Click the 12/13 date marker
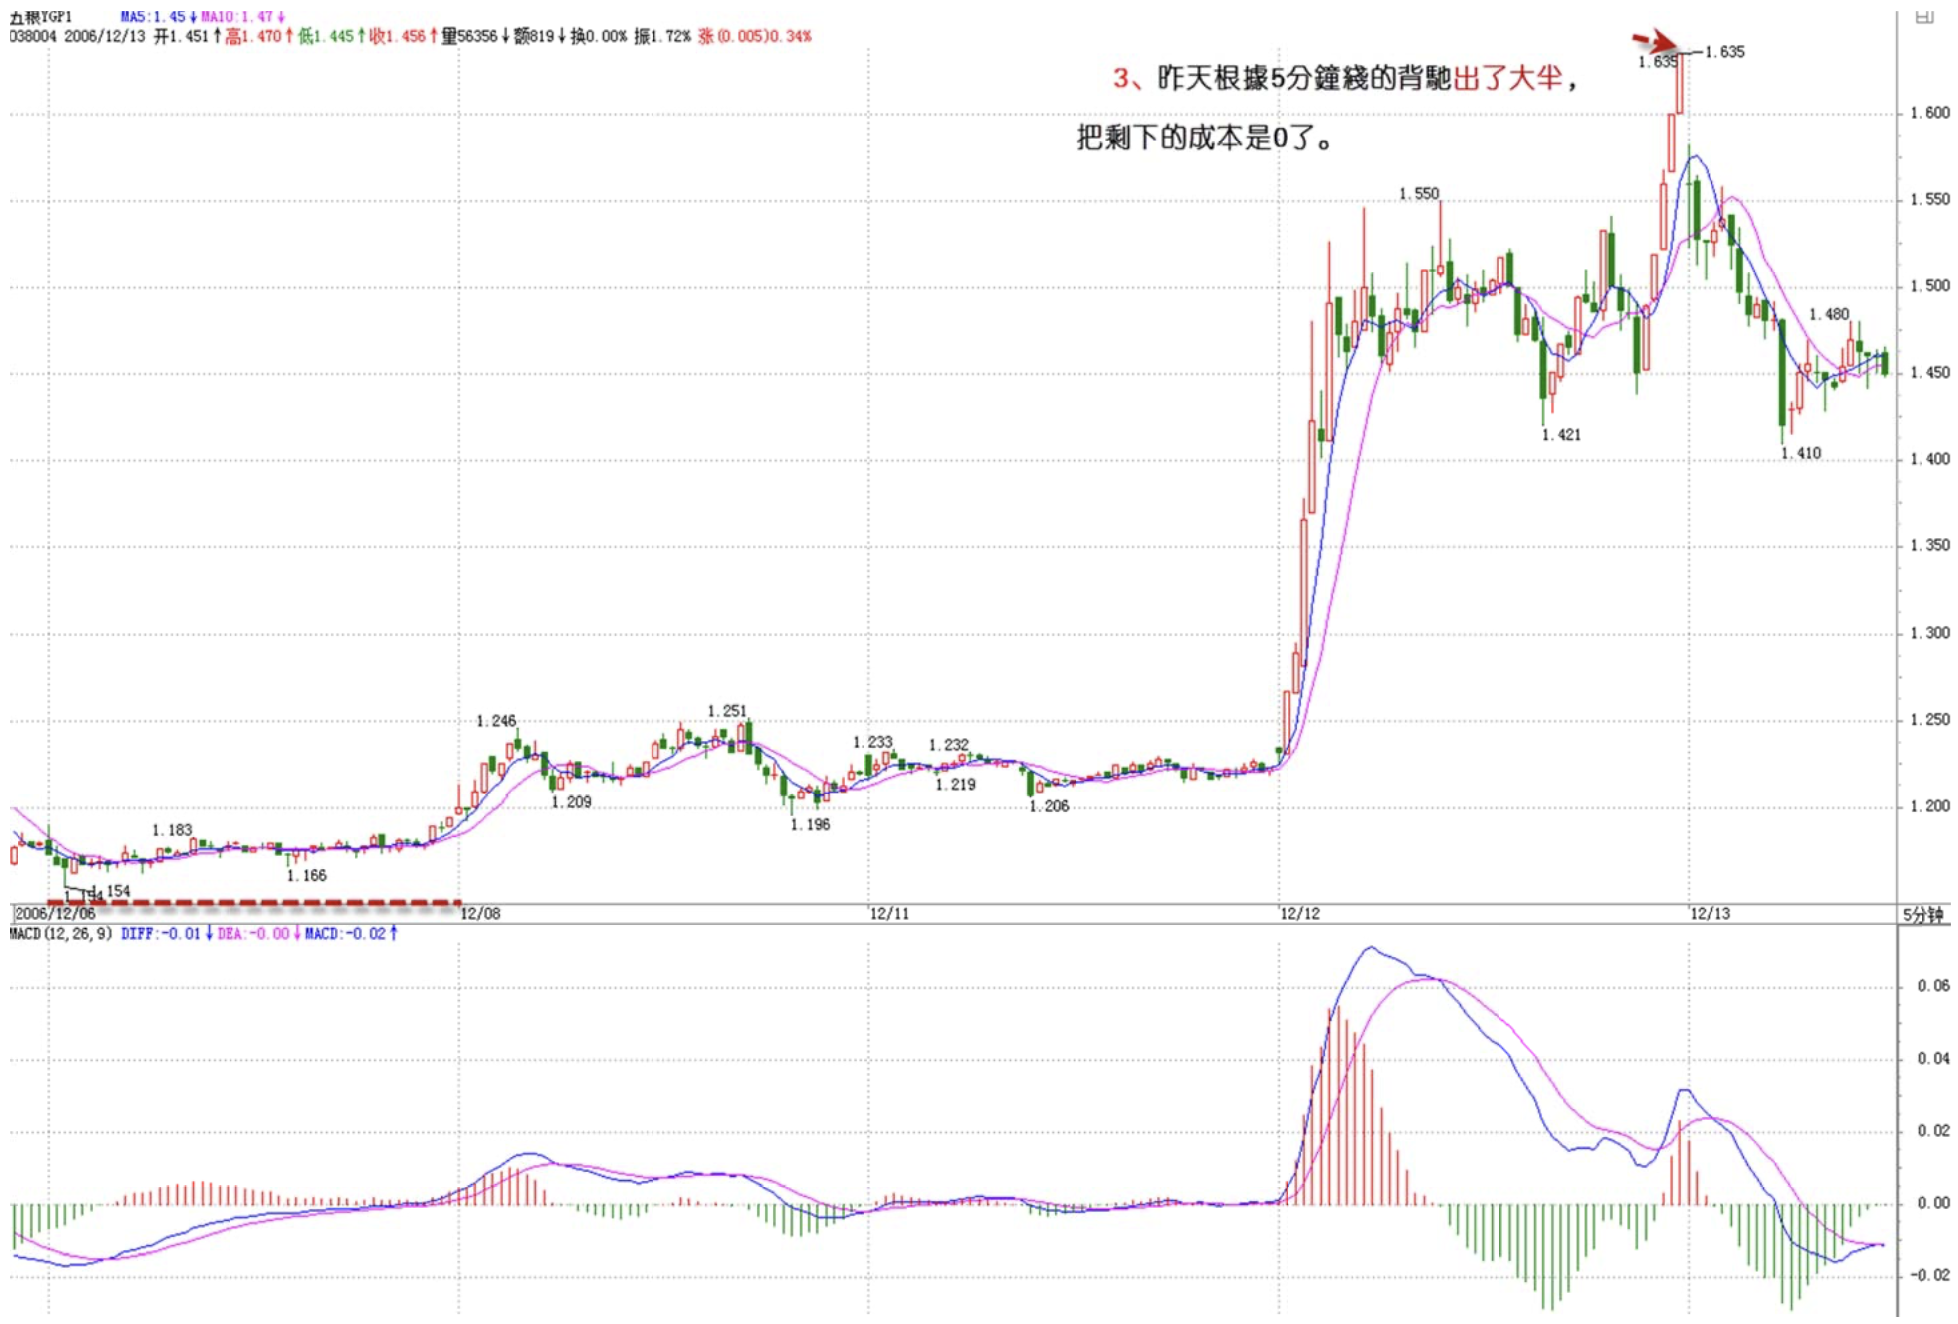This screenshot has height=1324, width=1958. [x=1709, y=913]
